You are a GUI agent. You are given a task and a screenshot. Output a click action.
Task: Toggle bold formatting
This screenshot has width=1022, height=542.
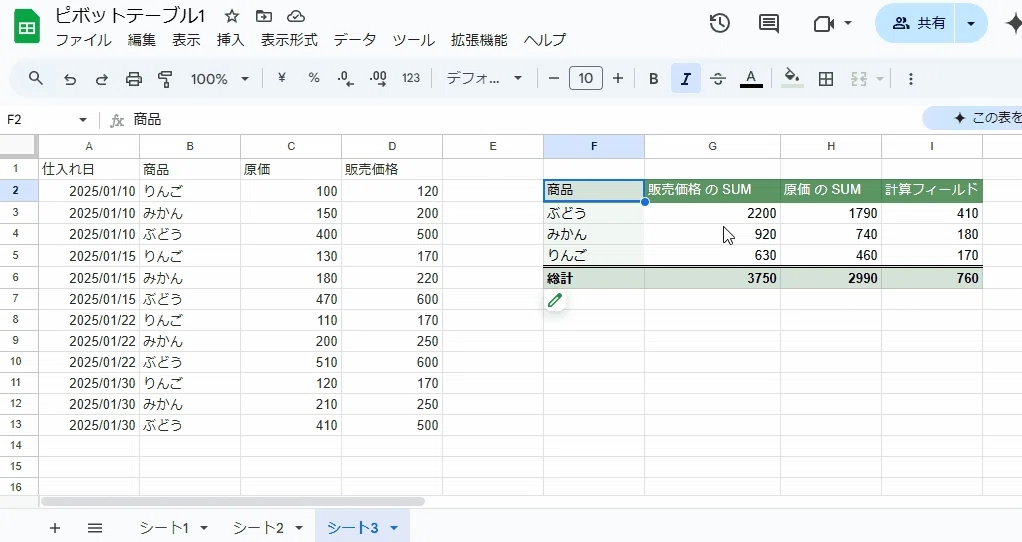pyautogui.click(x=654, y=79)
